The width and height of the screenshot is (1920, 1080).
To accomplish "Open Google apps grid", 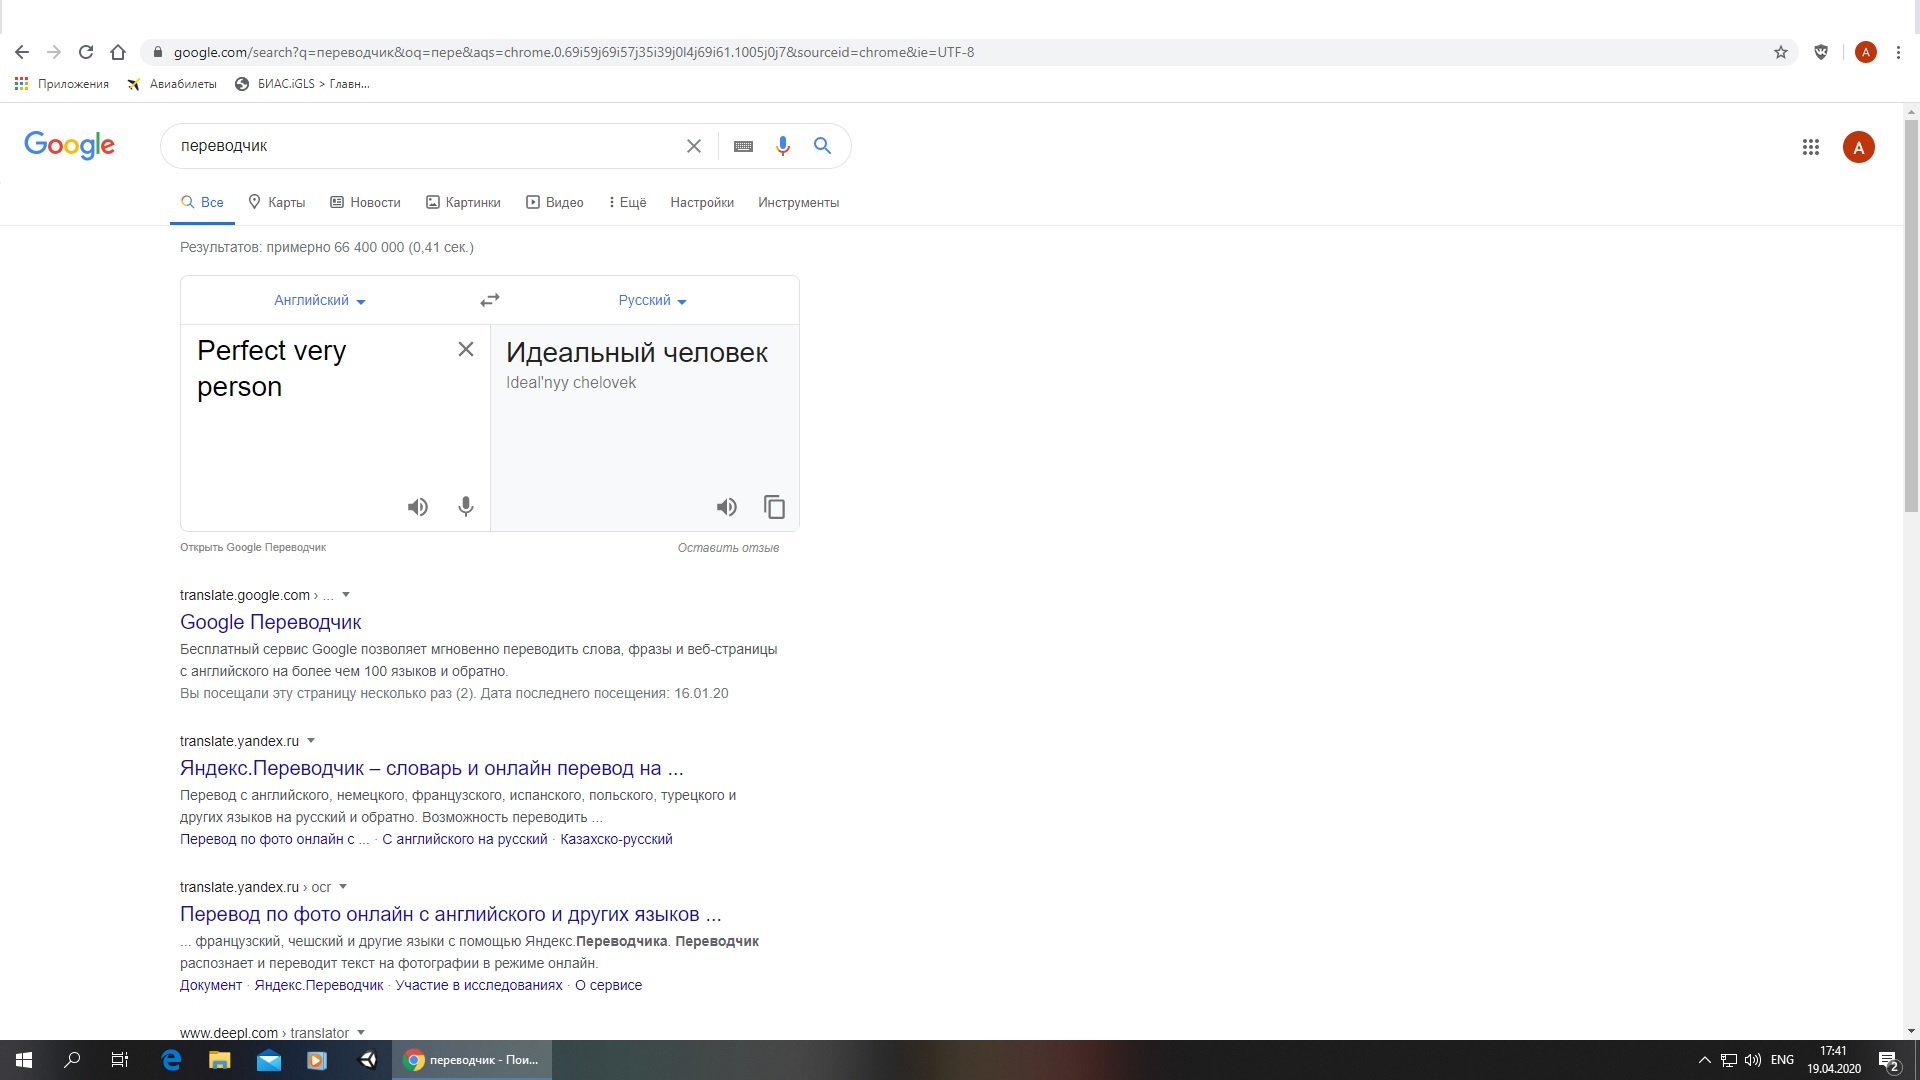I will point(1810,147).
